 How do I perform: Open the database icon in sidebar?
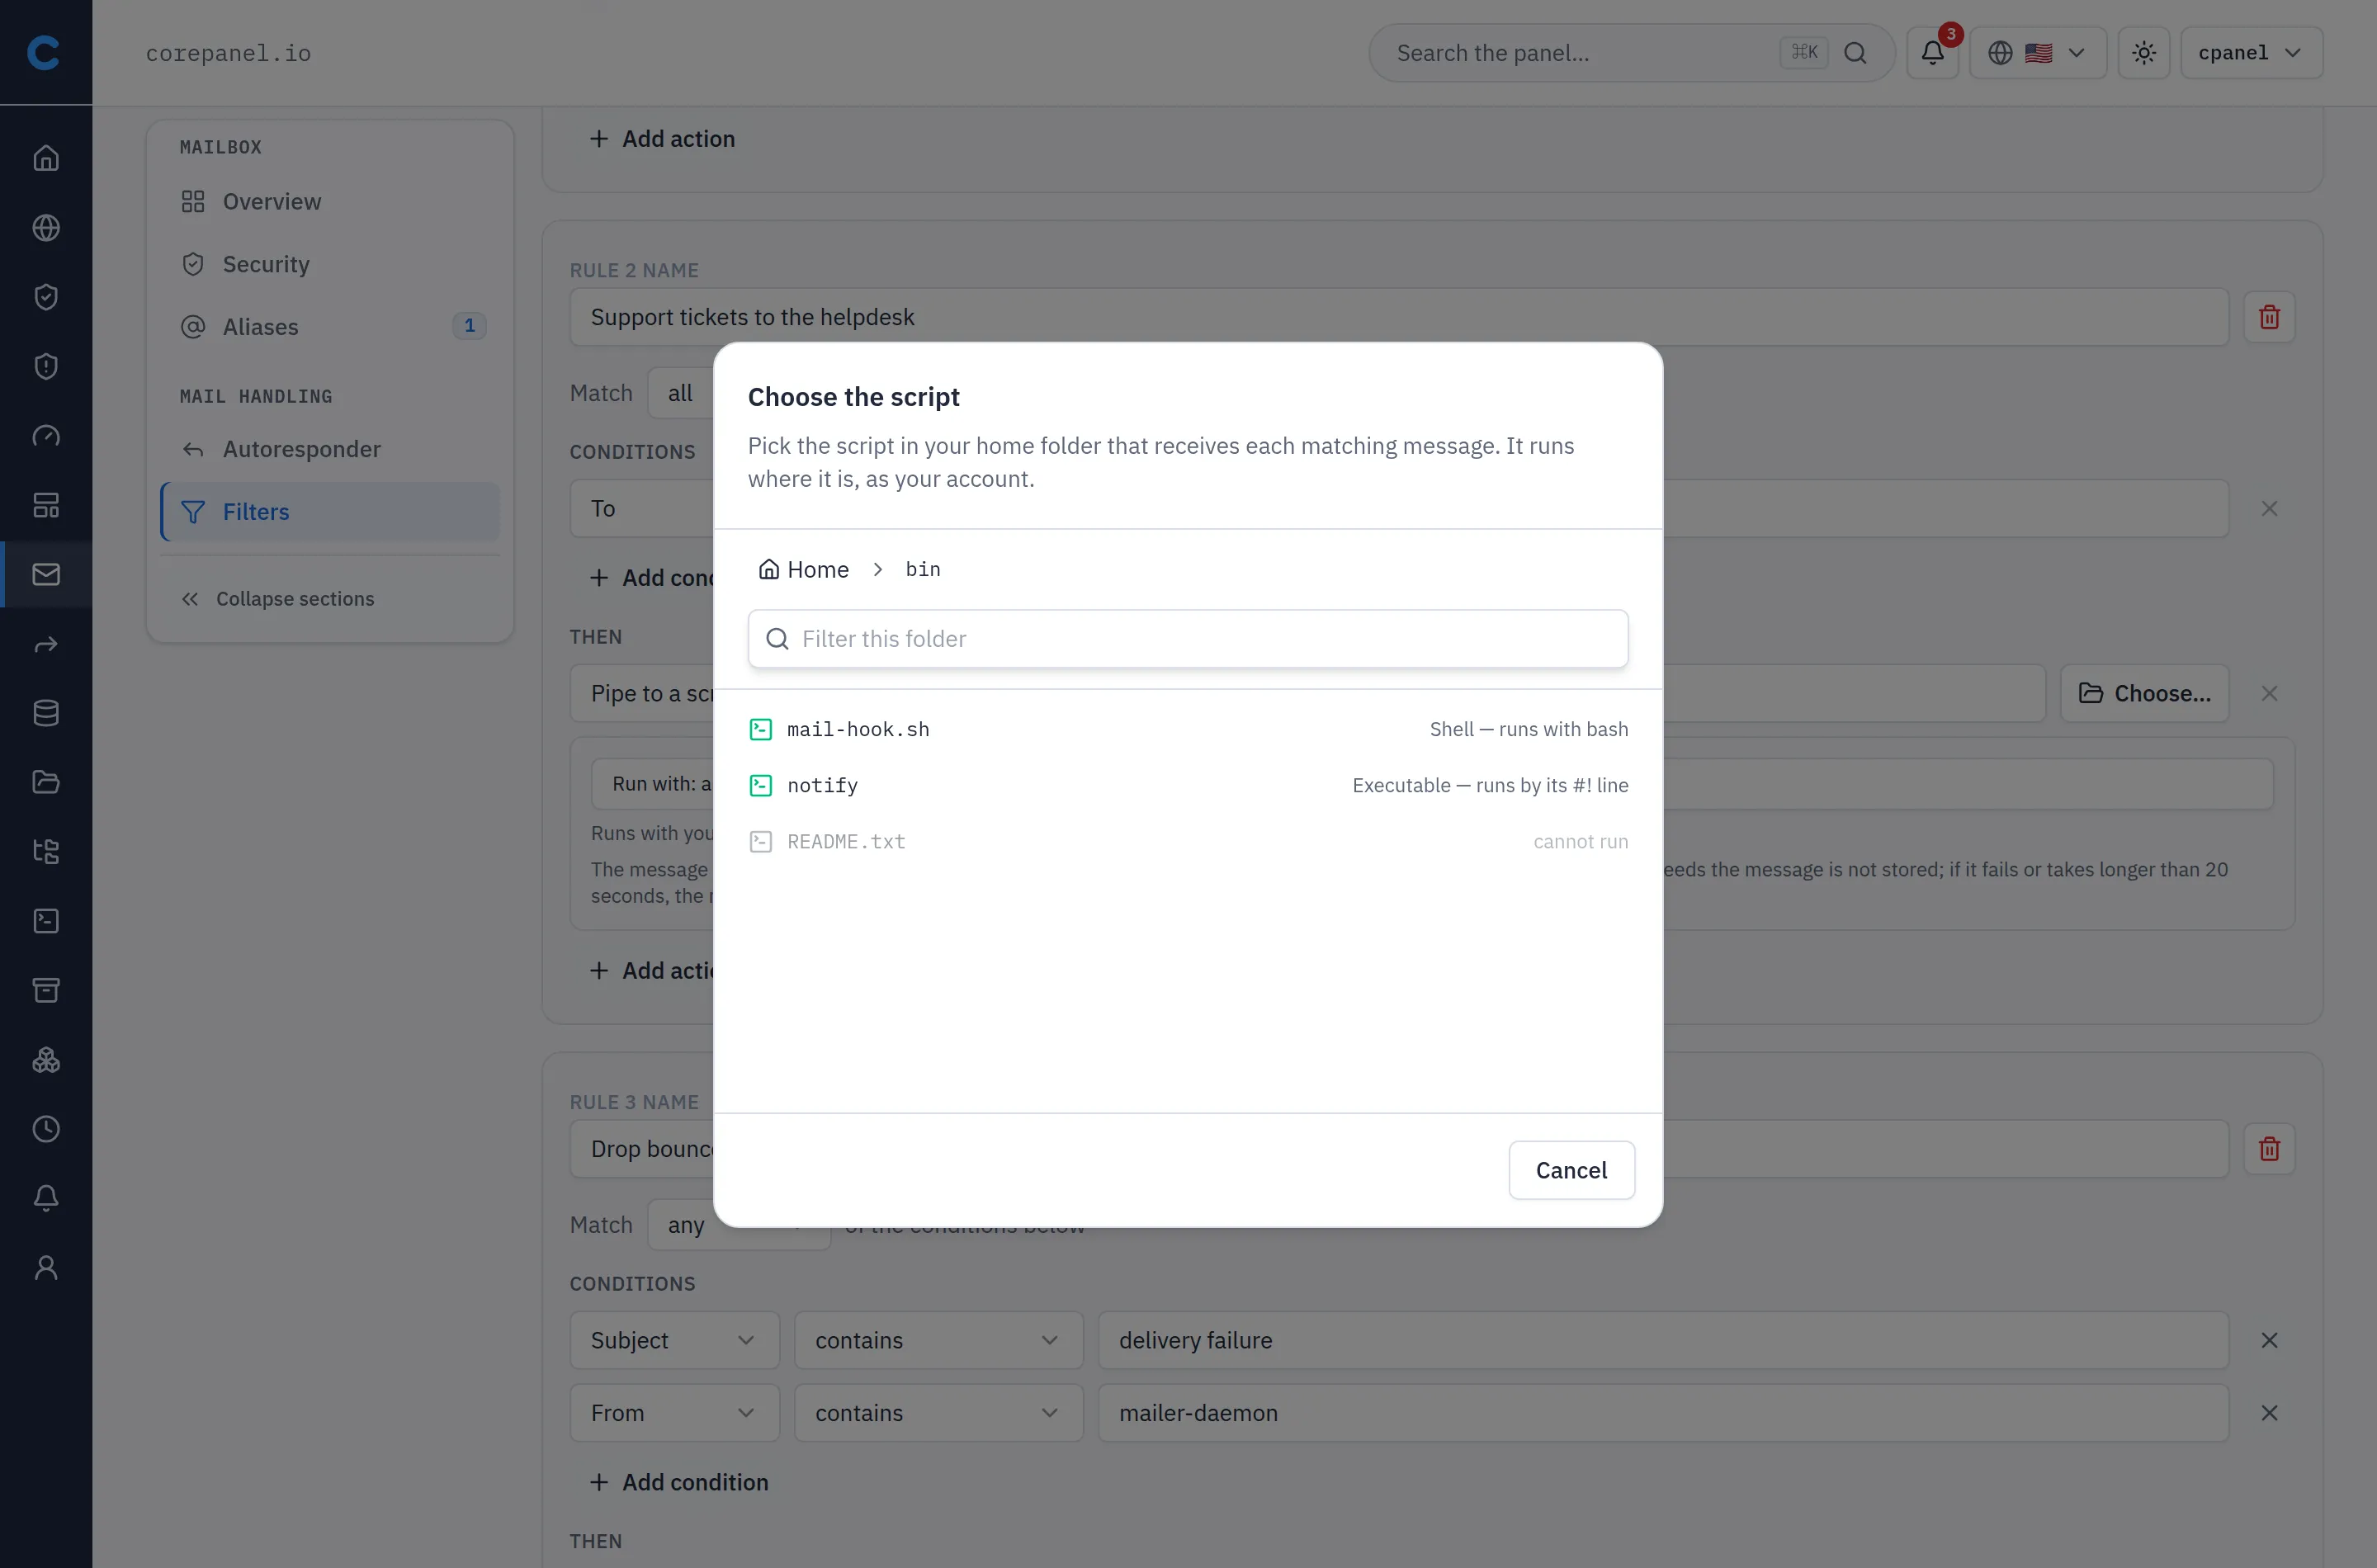click(46, 713)
